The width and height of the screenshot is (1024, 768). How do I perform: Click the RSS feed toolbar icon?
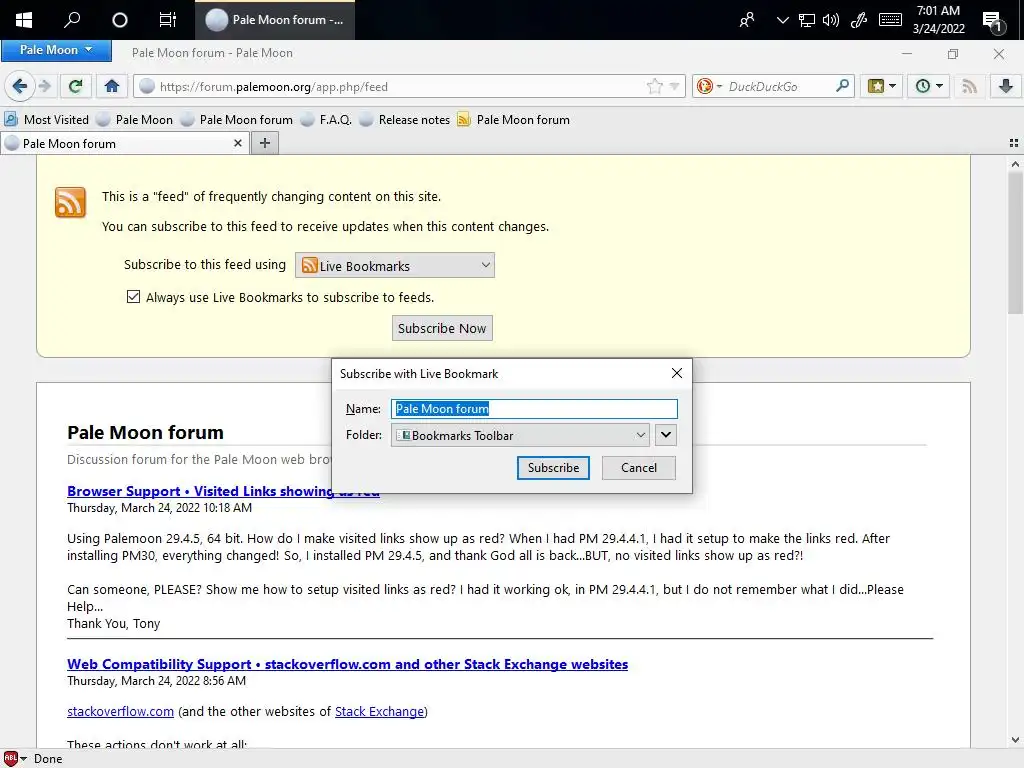point(969,86)
